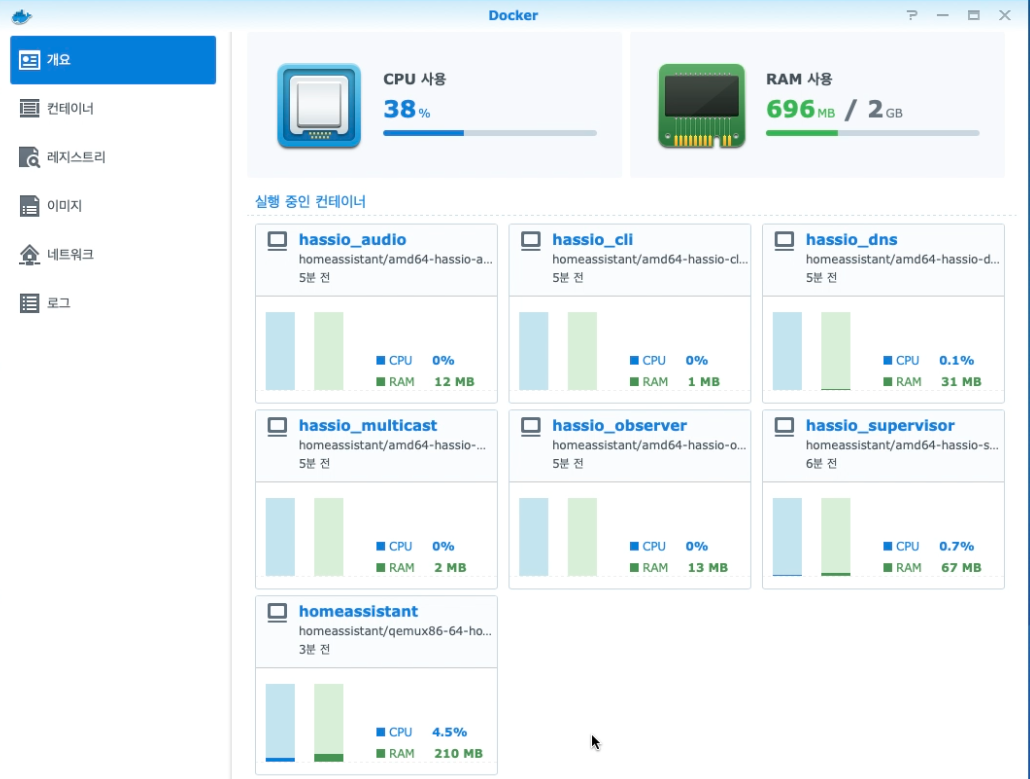Open the 개요 overview tab
Screen dimensions: 1030x779
[x=113, y=60]
